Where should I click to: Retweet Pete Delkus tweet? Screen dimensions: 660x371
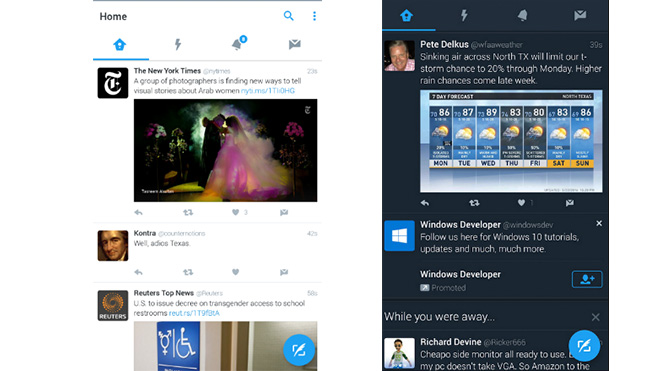click(474, 203)
